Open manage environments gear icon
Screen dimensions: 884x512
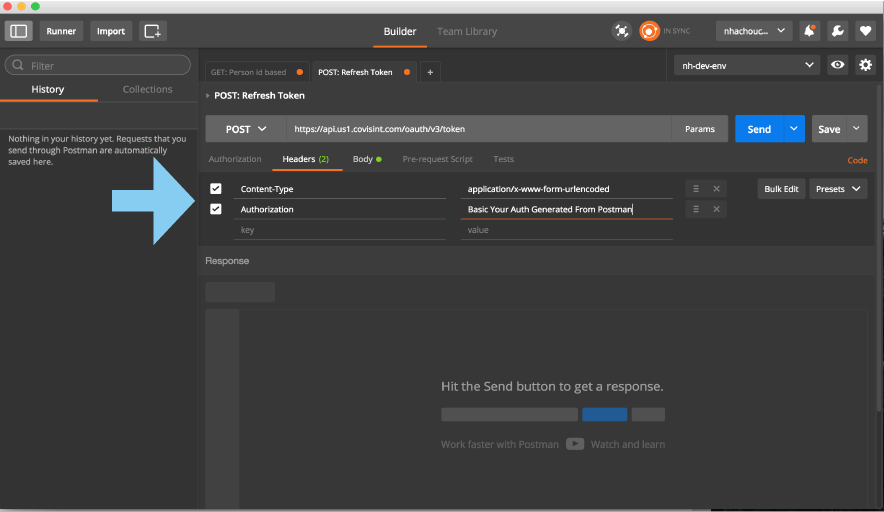click(x=866, y=65)
